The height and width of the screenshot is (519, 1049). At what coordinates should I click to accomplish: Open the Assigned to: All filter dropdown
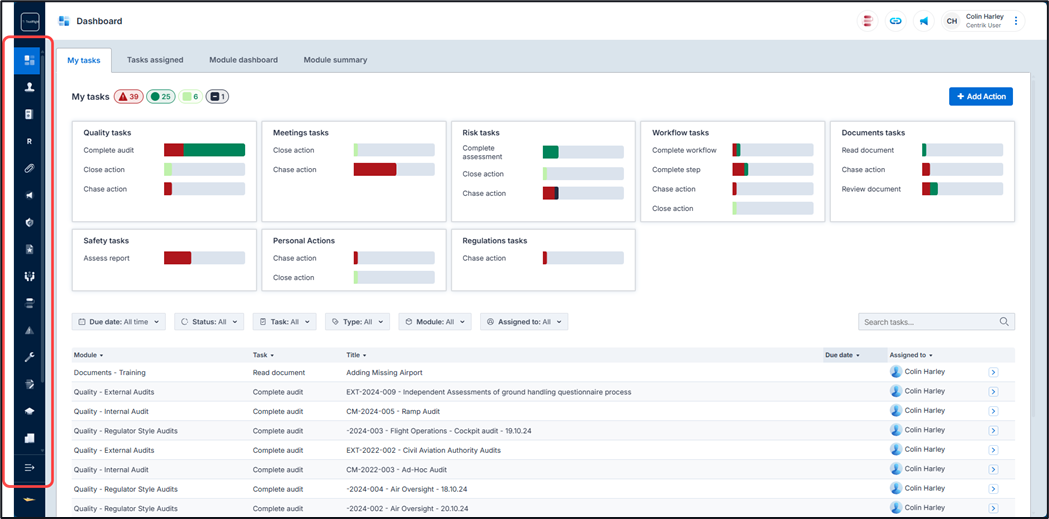(x=524, y=322)
